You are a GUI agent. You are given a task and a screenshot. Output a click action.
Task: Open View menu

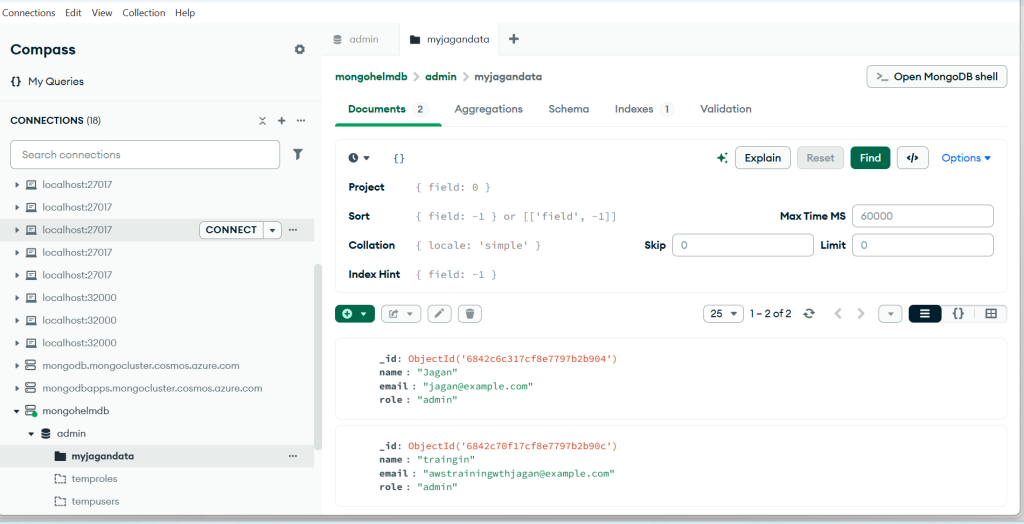point(102,12)
